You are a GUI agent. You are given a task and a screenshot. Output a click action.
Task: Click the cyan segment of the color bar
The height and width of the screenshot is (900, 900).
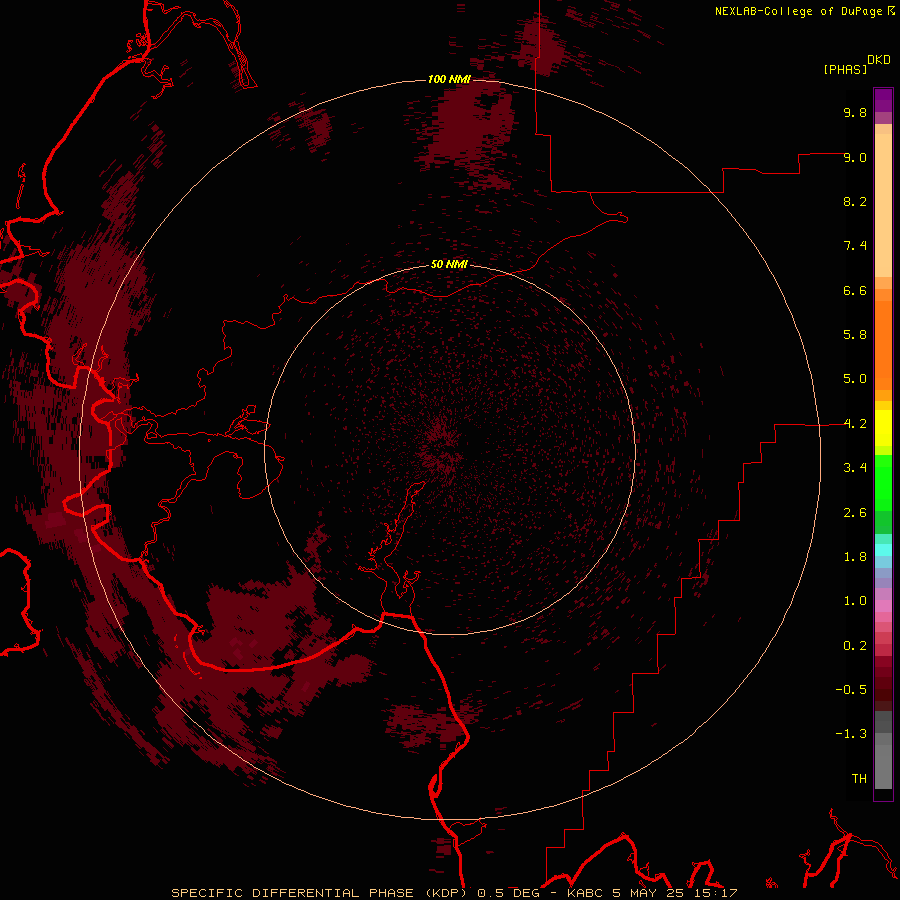coord(883,550)
